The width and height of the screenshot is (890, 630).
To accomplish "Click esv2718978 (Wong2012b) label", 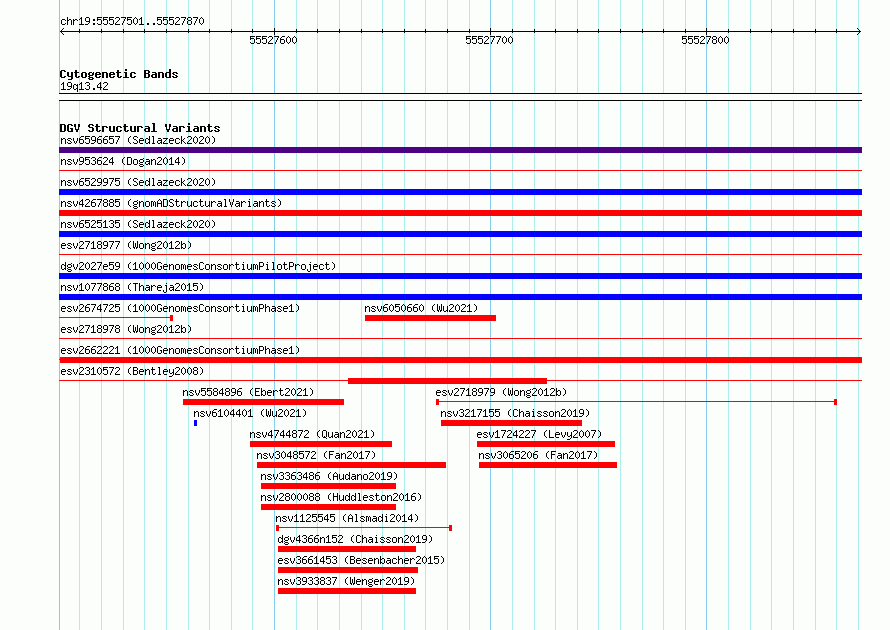I will 126,329.
